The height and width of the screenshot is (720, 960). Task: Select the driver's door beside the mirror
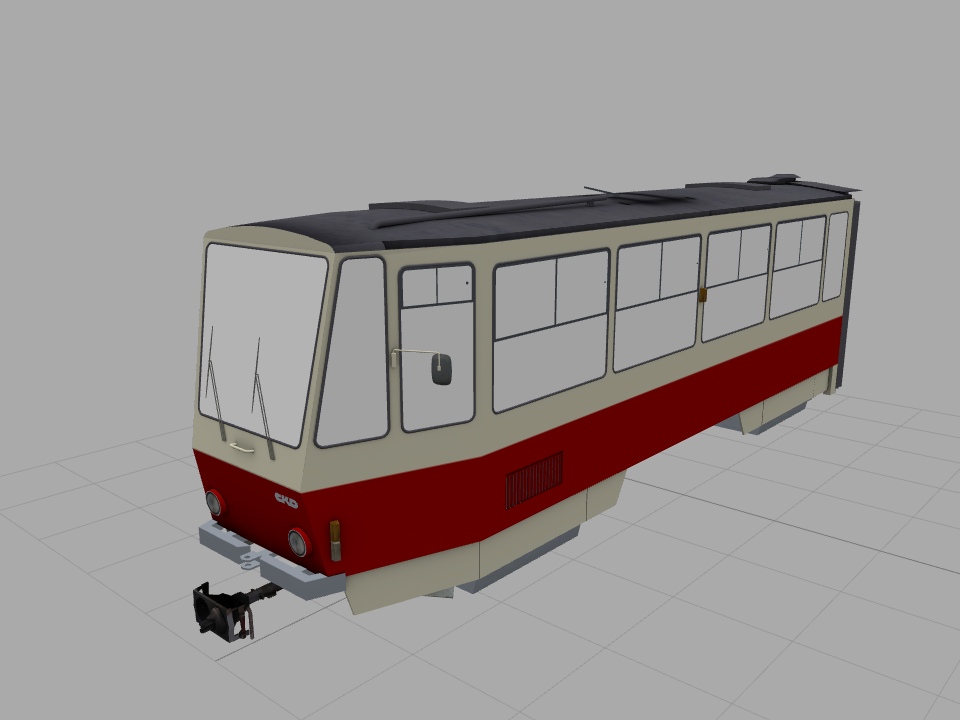coord(437,348)
